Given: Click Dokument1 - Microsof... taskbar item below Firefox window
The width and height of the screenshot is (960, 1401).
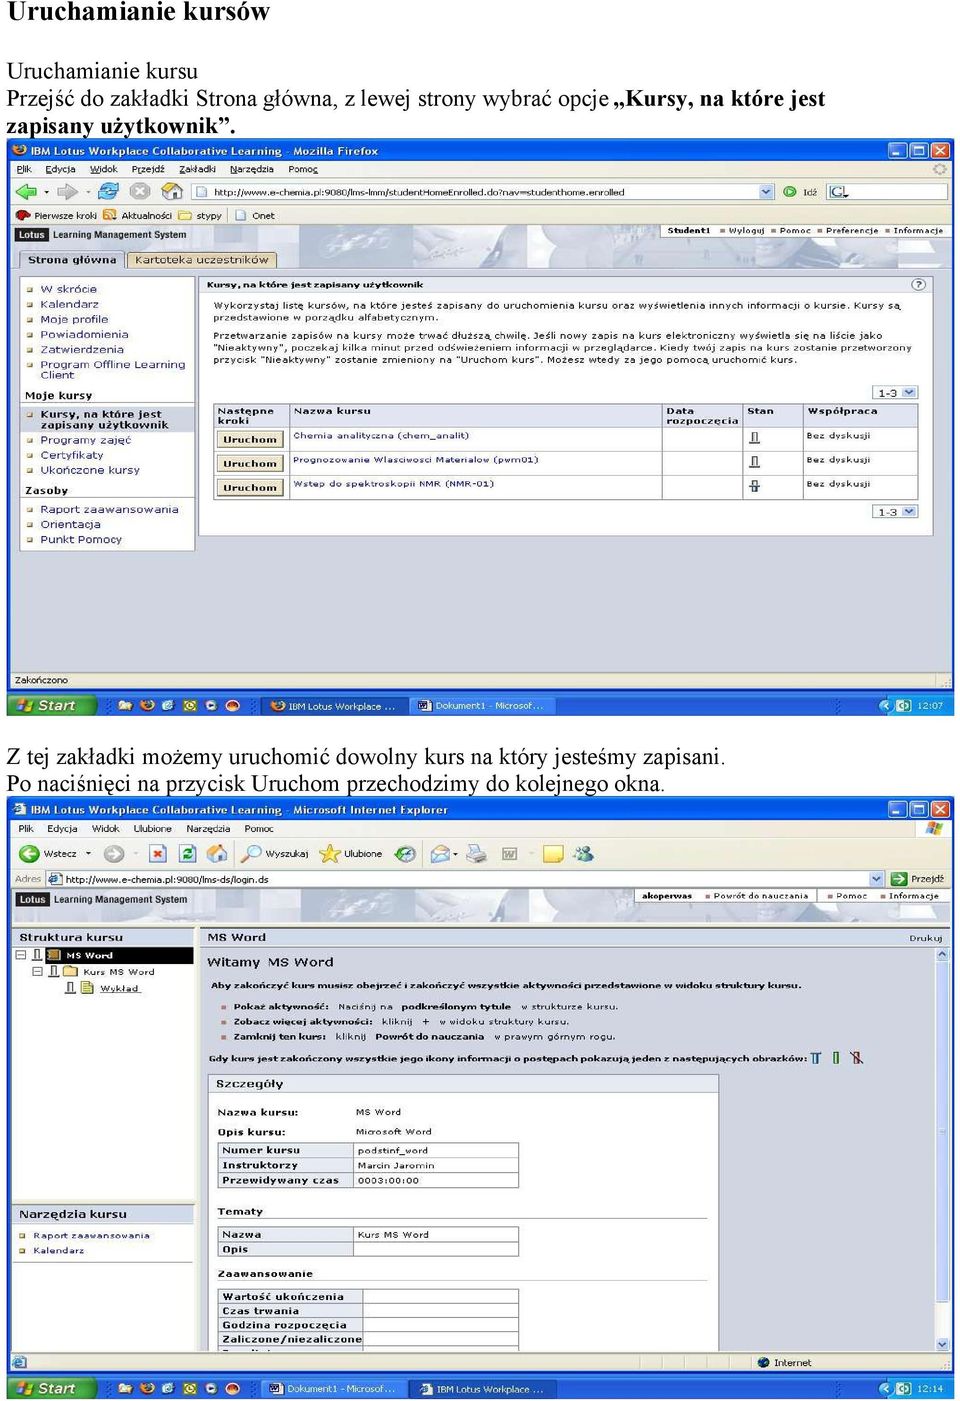Looking at the screenshot, I should (x=481, y=705).
